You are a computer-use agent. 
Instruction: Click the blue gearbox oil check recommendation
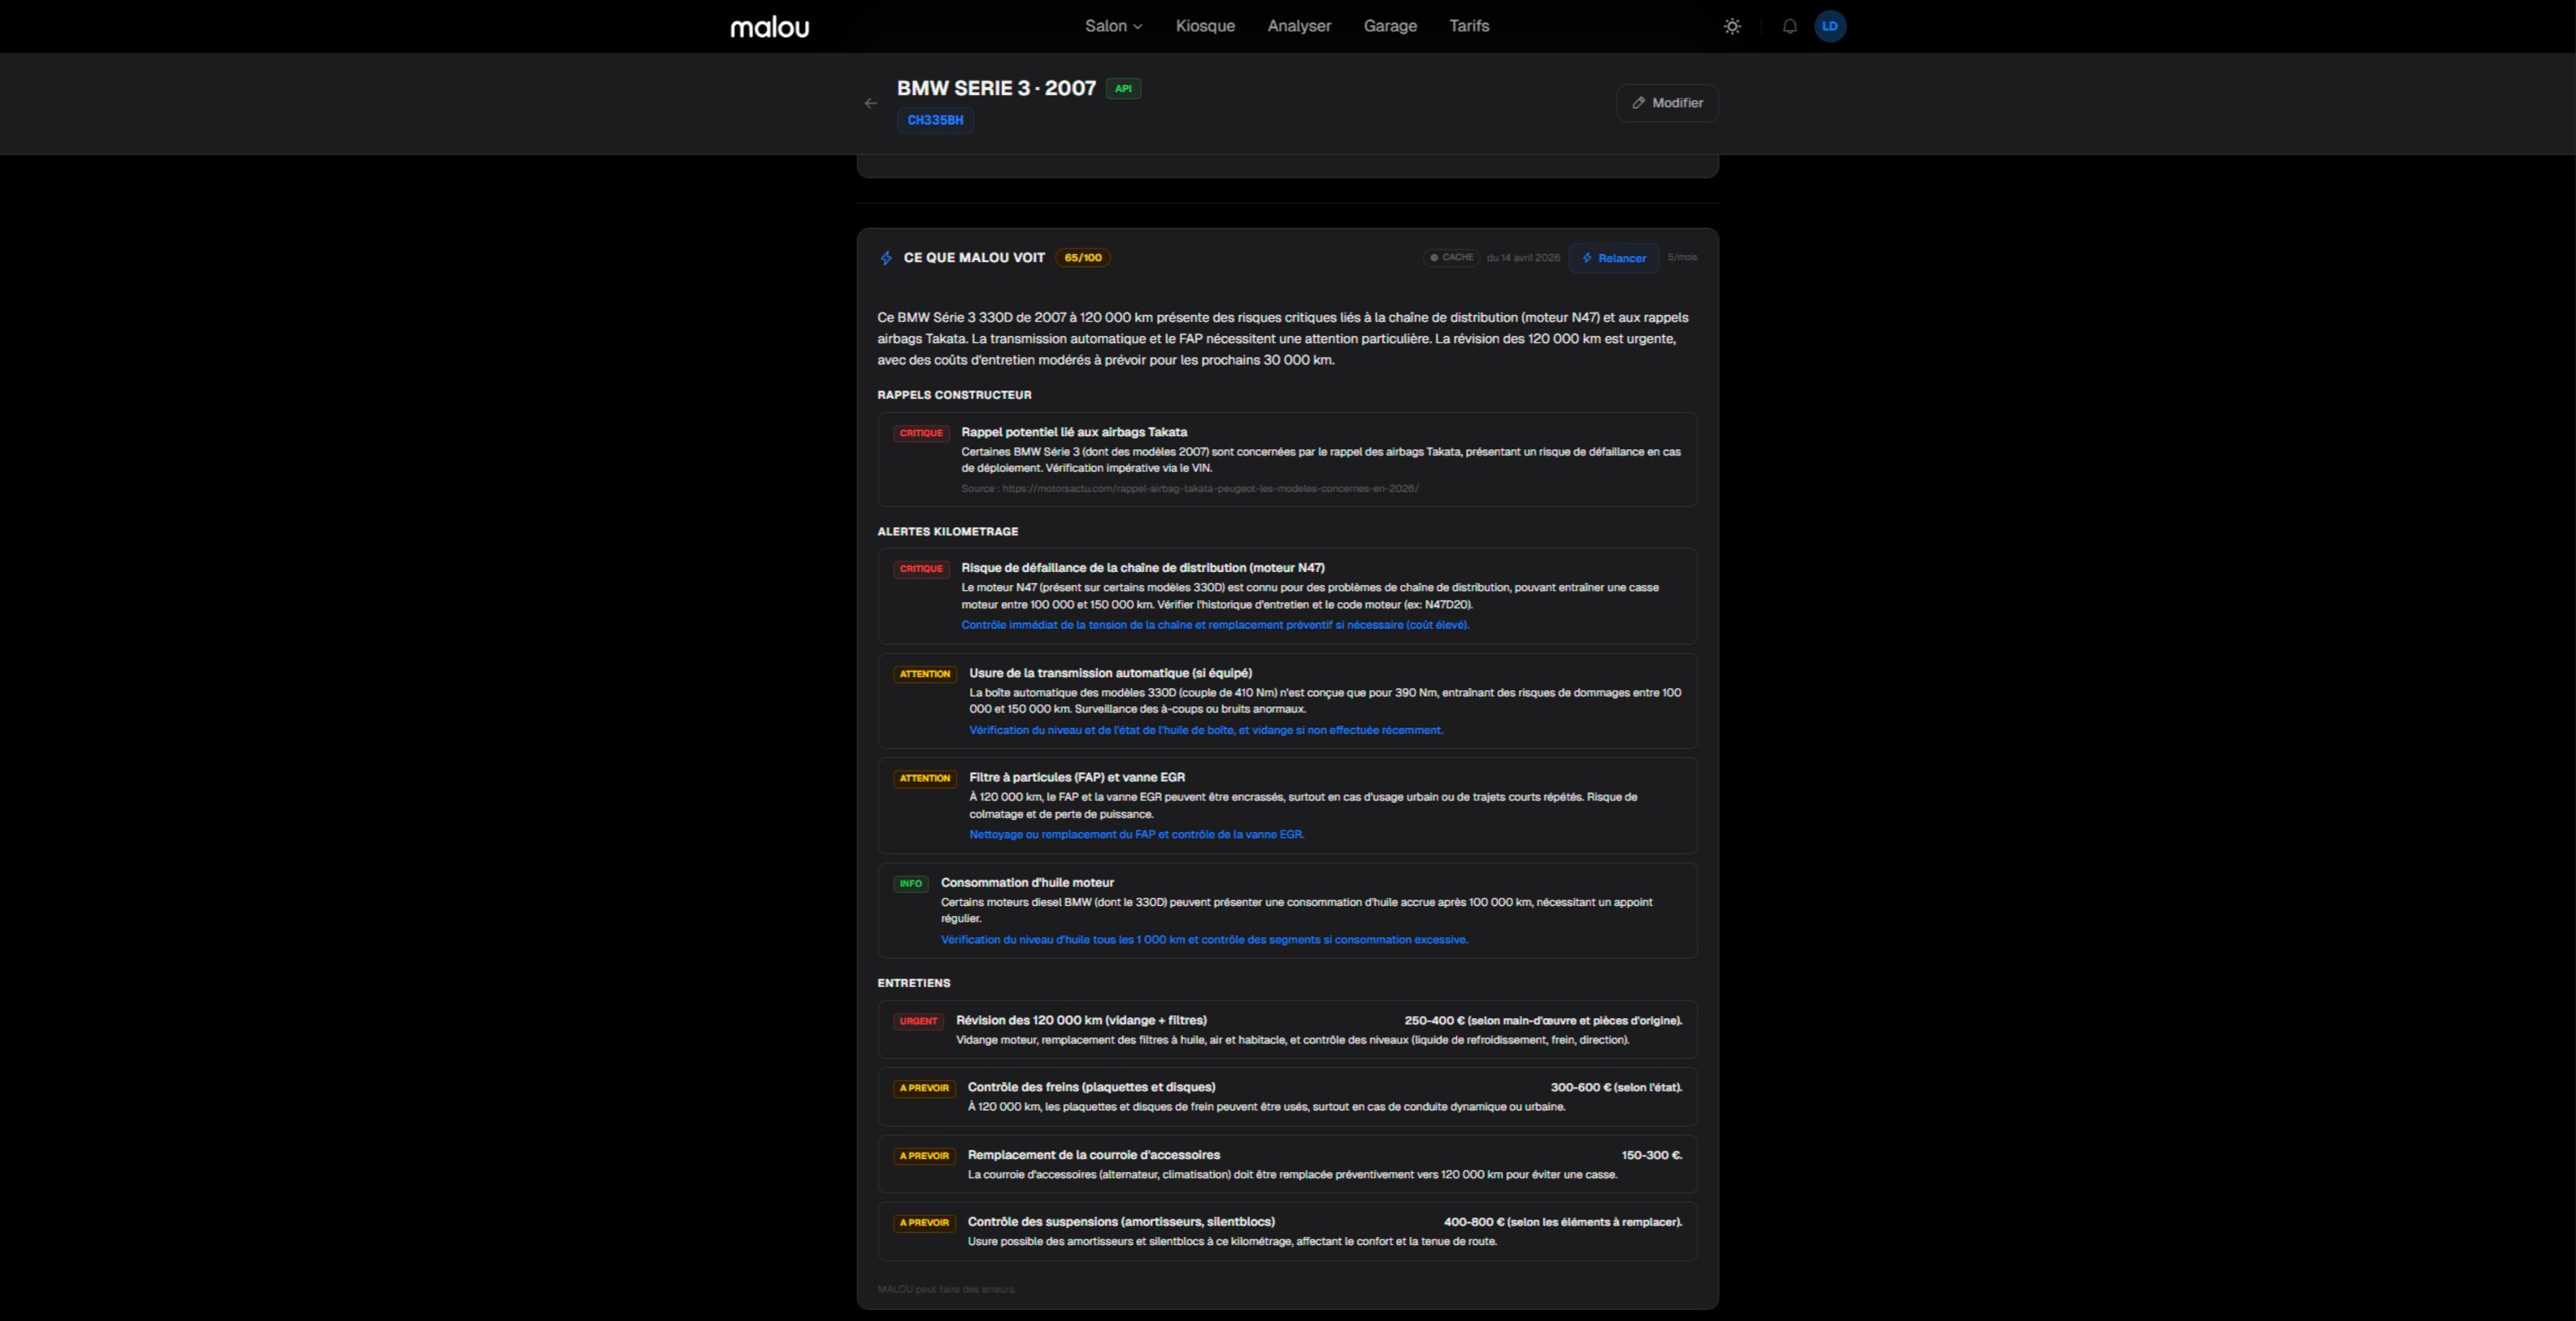1206,730
